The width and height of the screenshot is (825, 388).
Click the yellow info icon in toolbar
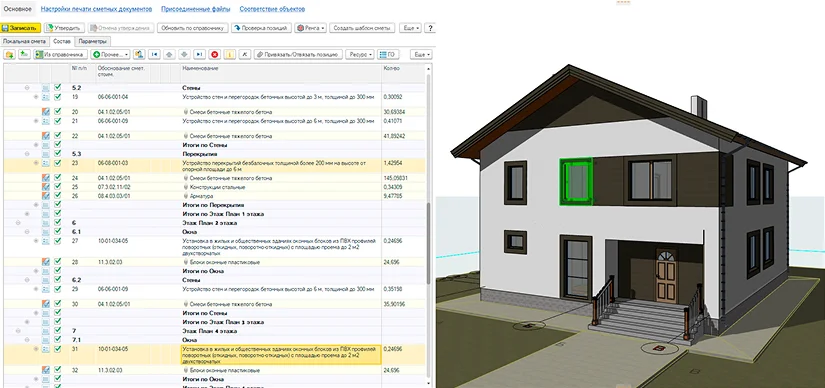click(230, 54)
